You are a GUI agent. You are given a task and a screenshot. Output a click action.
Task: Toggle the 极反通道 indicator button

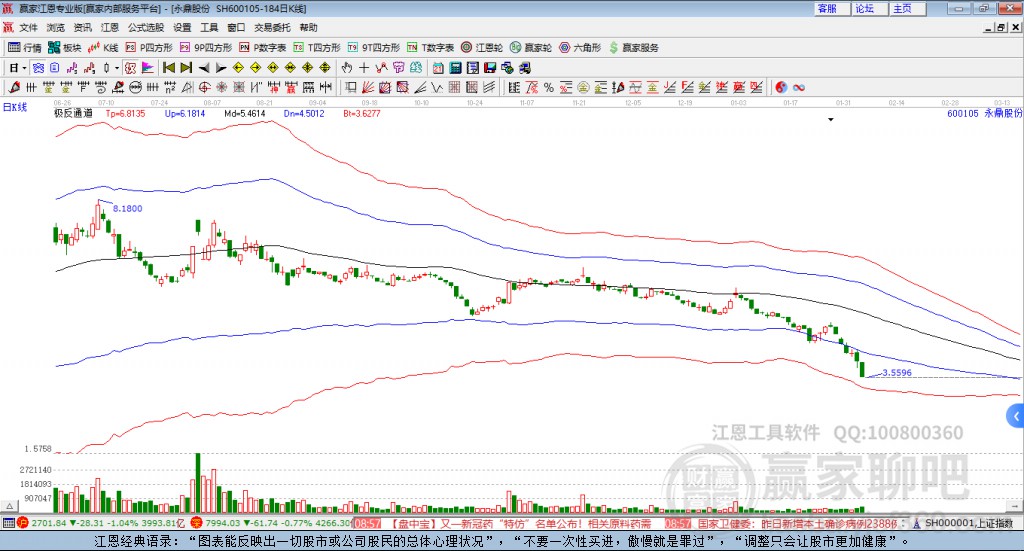click(x=131, y=68)
